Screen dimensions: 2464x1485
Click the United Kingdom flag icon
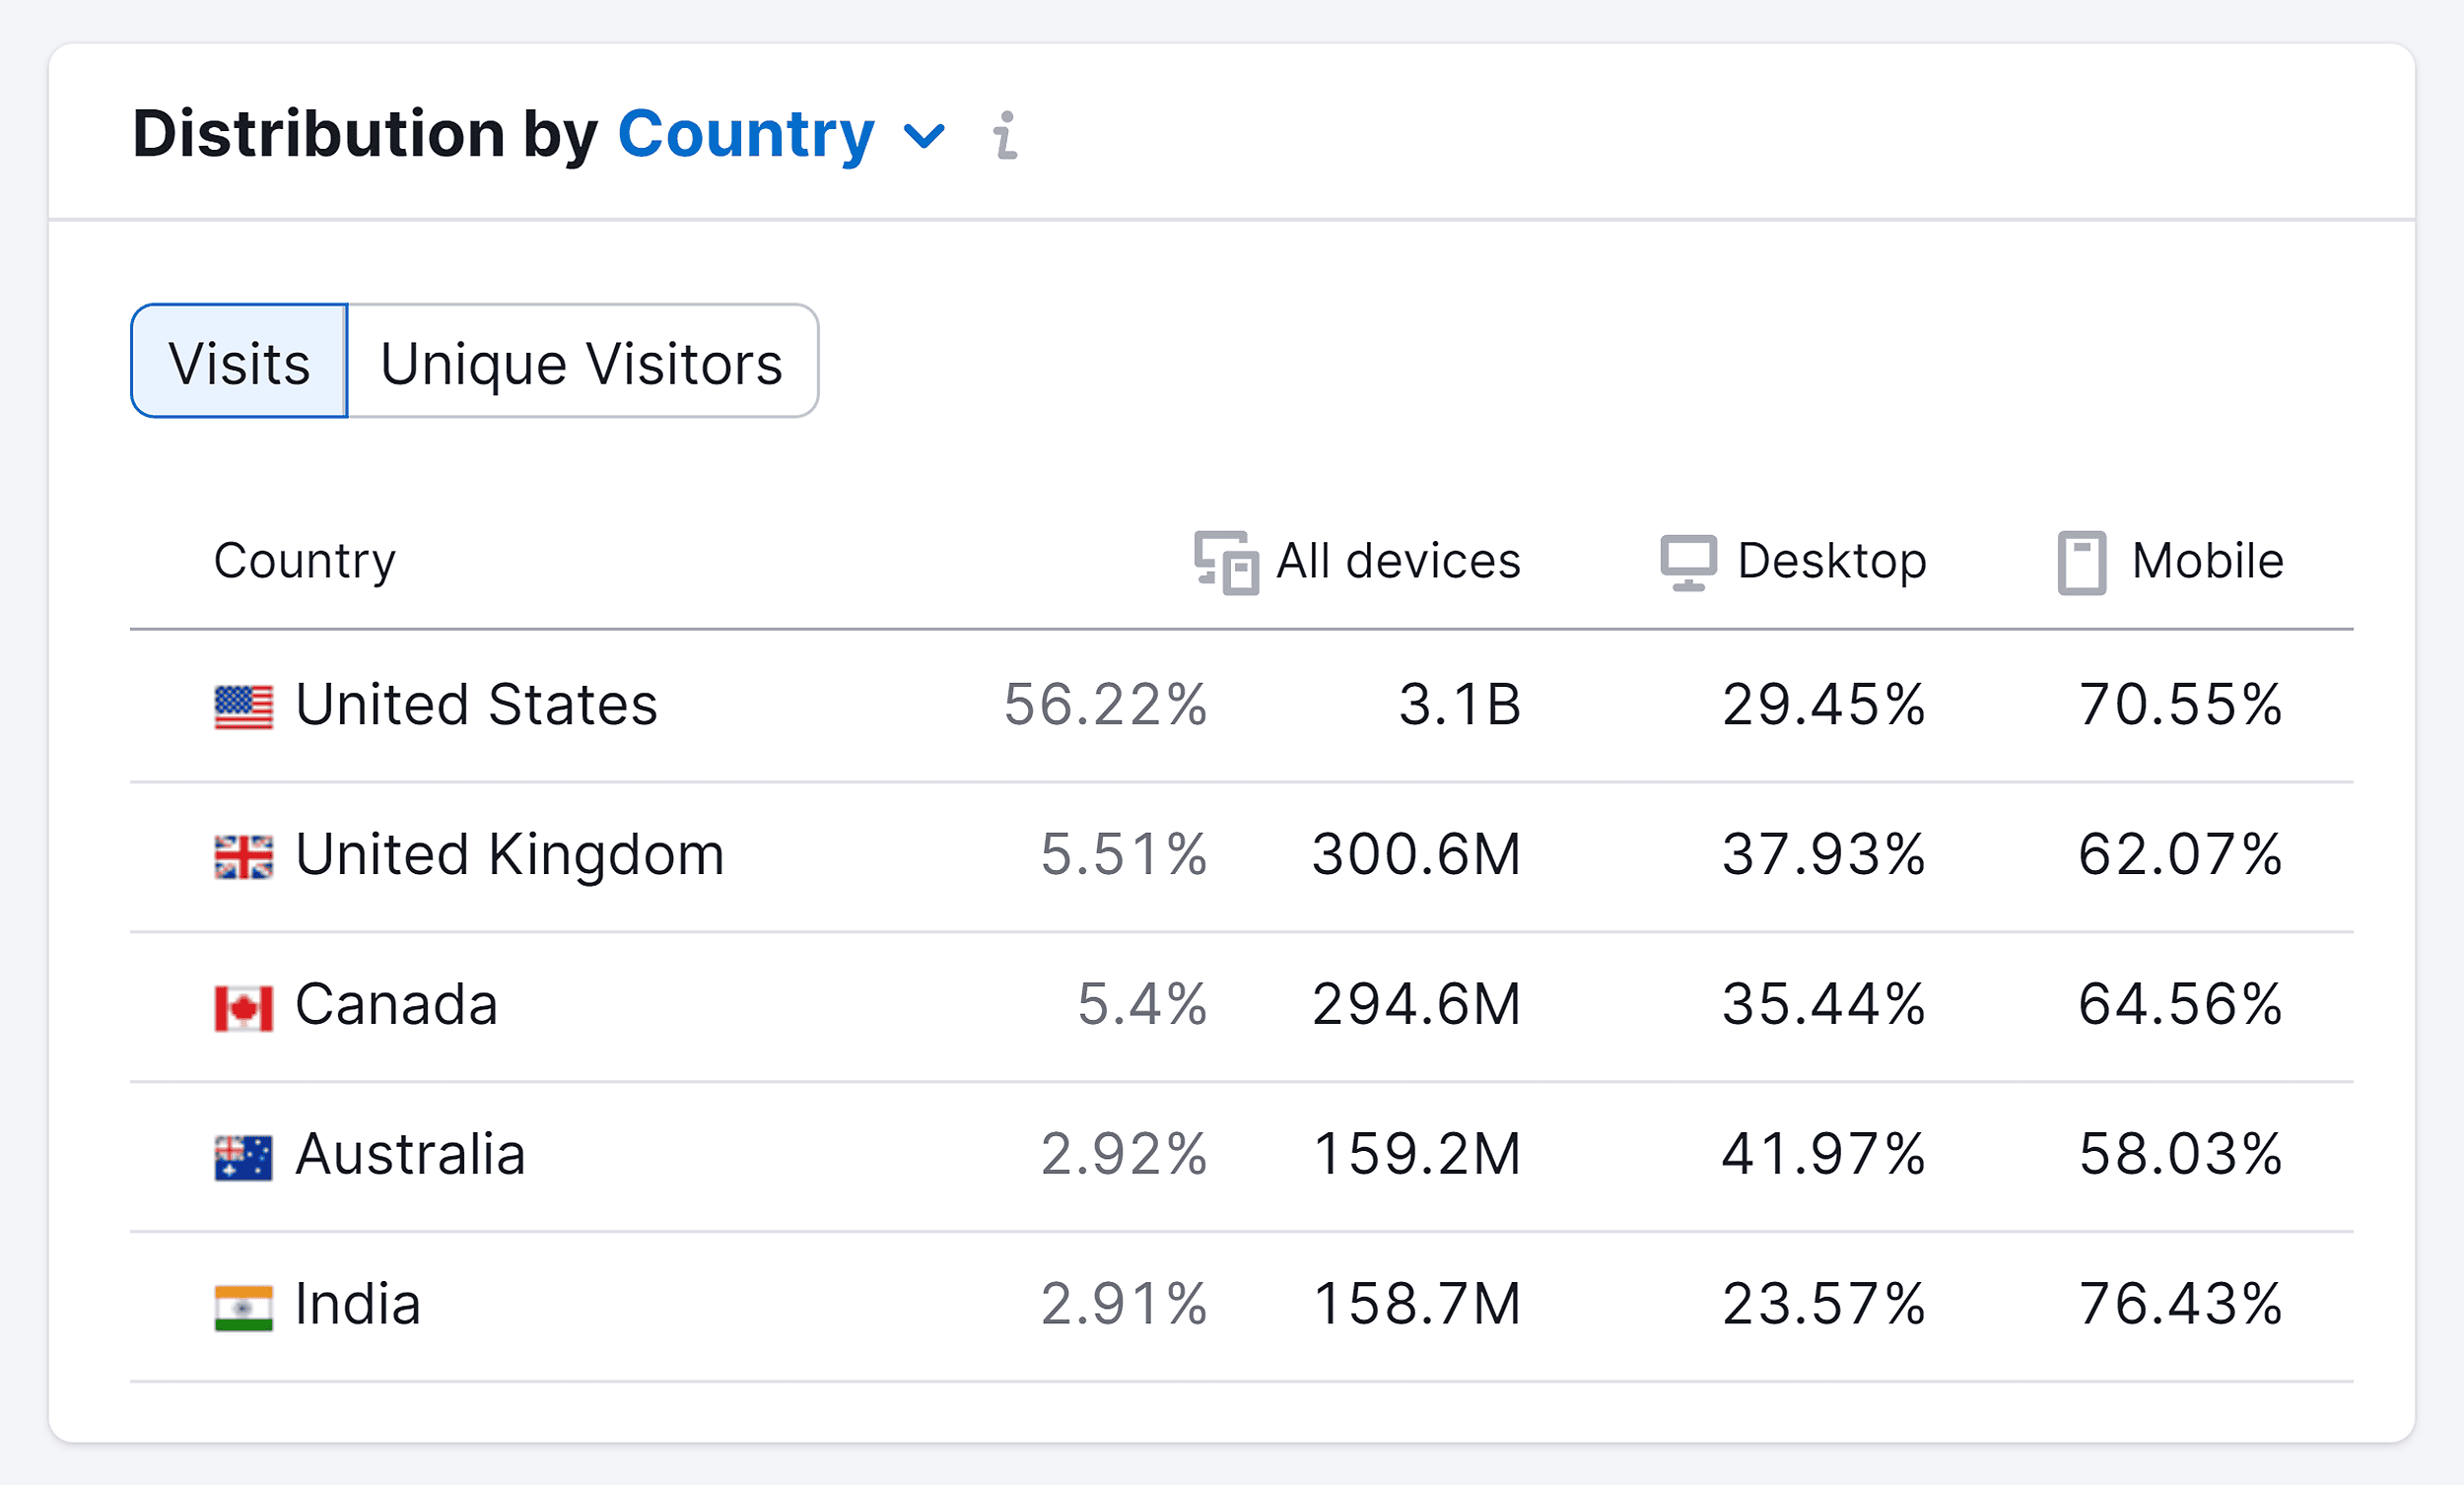243,857
